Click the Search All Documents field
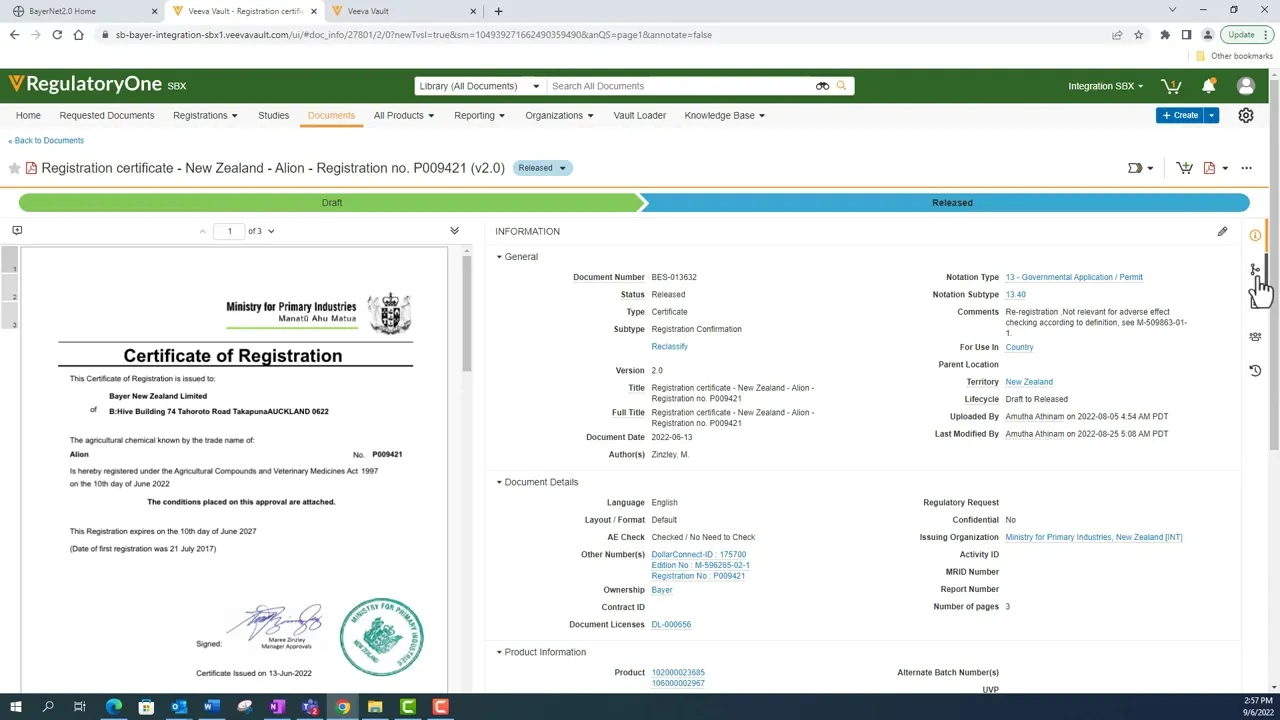Image resolution: width=1280 pixels, height=720 pixels. click(680, 86)
